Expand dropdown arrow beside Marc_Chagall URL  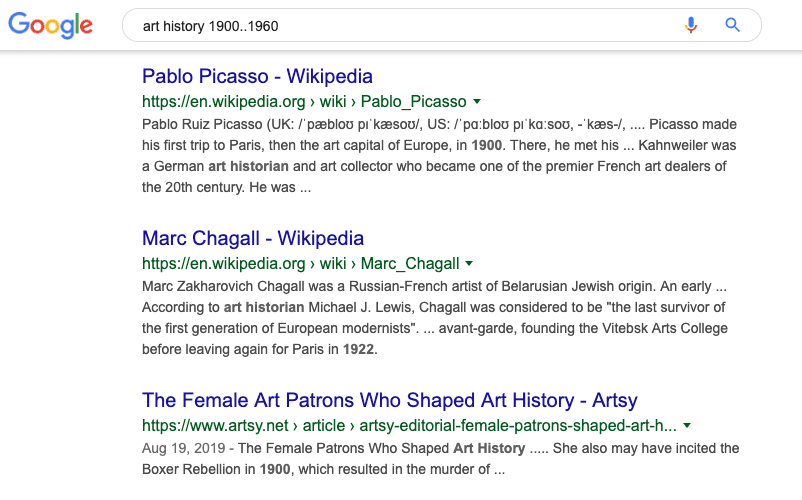click(x=469, y=264)
